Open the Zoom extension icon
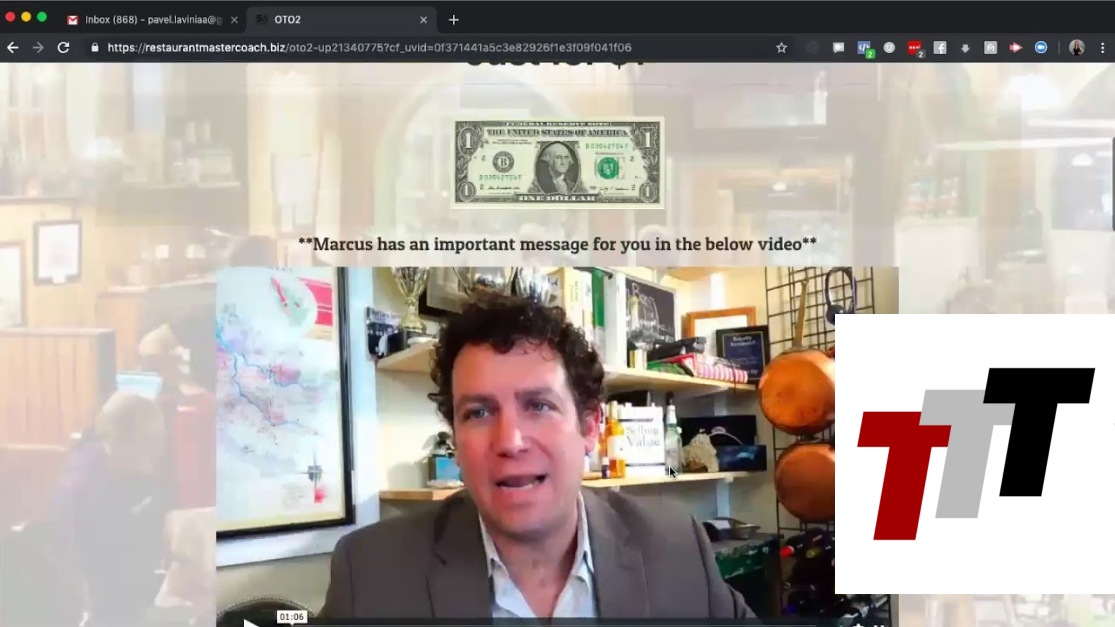 (1041, 47)
